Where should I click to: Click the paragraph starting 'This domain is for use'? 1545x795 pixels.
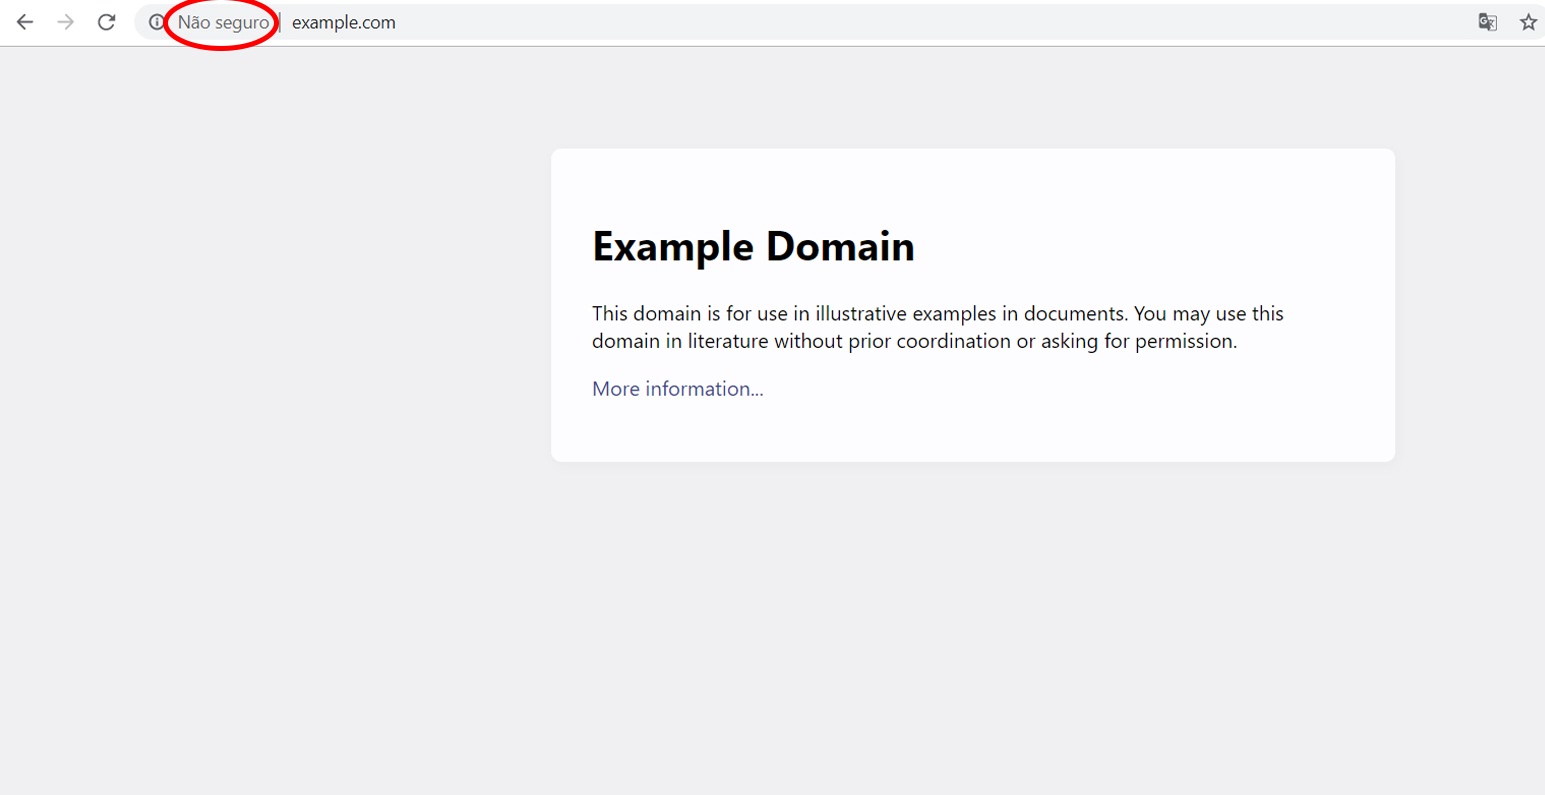click(938, 327)
